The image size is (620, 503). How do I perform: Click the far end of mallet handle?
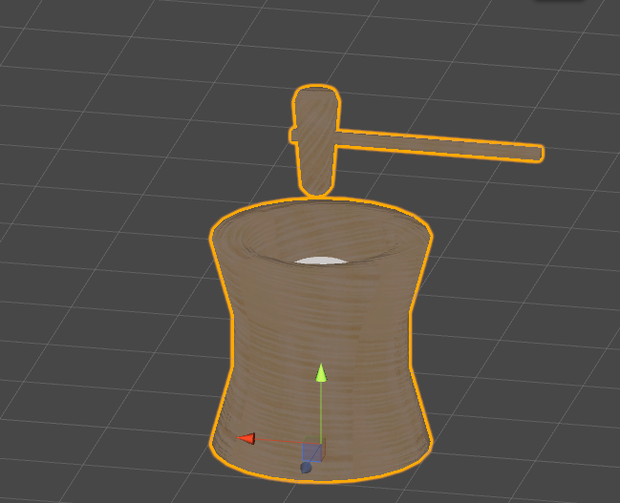click(539, 153)
